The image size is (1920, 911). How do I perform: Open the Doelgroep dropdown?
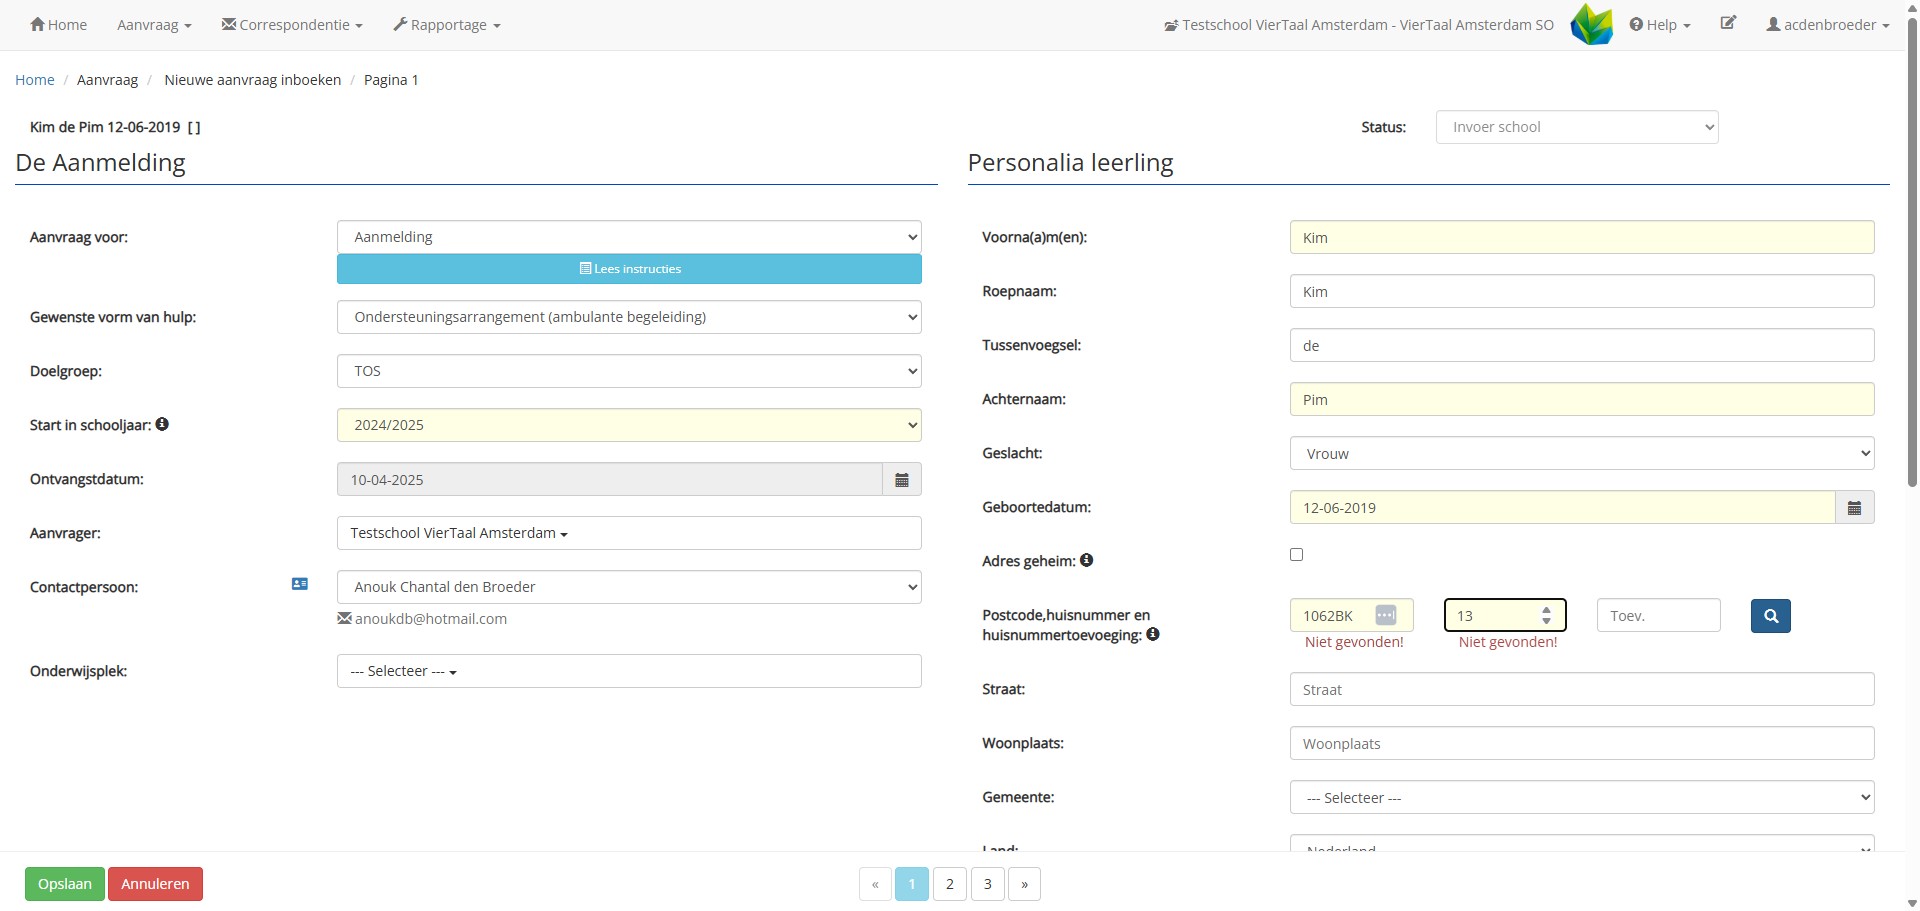click(x=629, y=371)
